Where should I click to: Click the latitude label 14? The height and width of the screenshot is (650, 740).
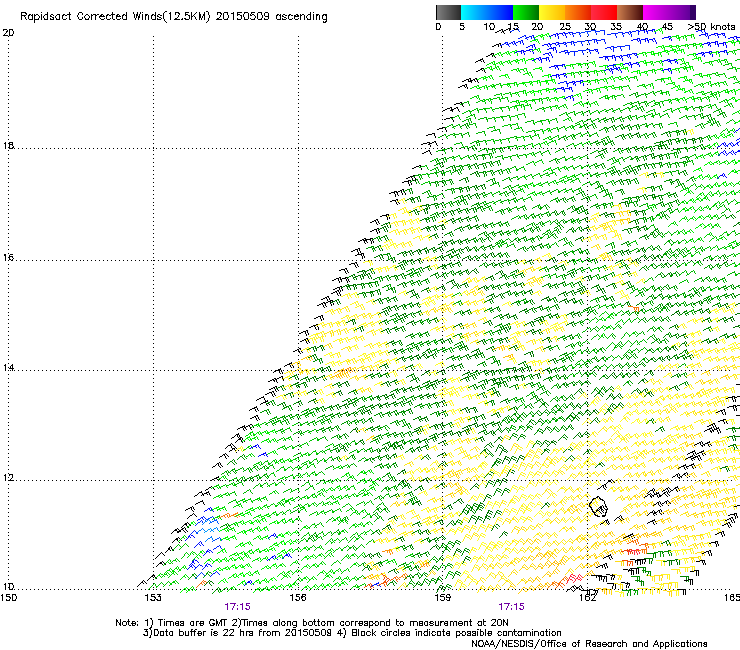(x=8, y=367)
